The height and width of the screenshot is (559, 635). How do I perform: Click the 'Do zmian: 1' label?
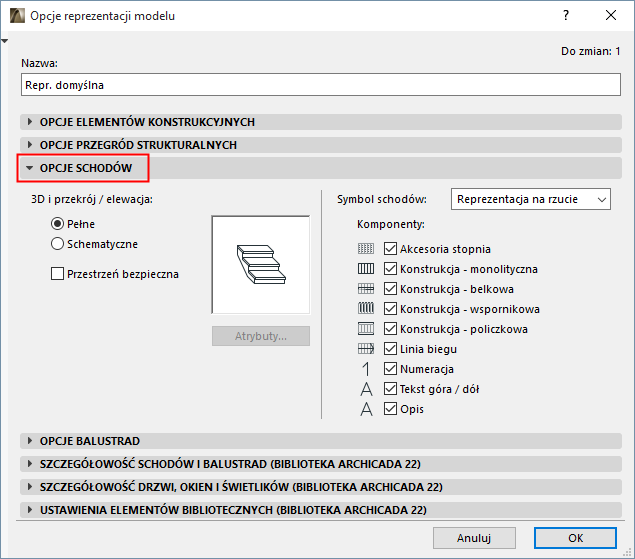tap(590, 51)
